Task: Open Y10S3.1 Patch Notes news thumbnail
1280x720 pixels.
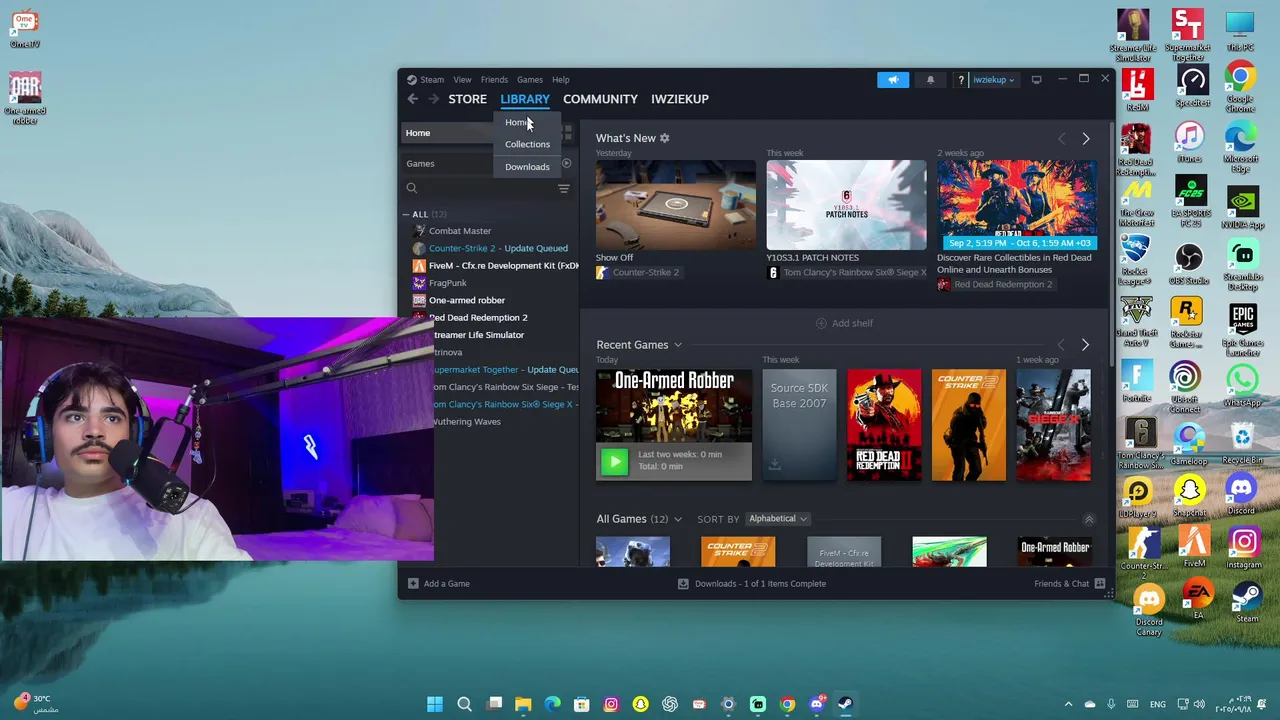Action: pos(847,204)
